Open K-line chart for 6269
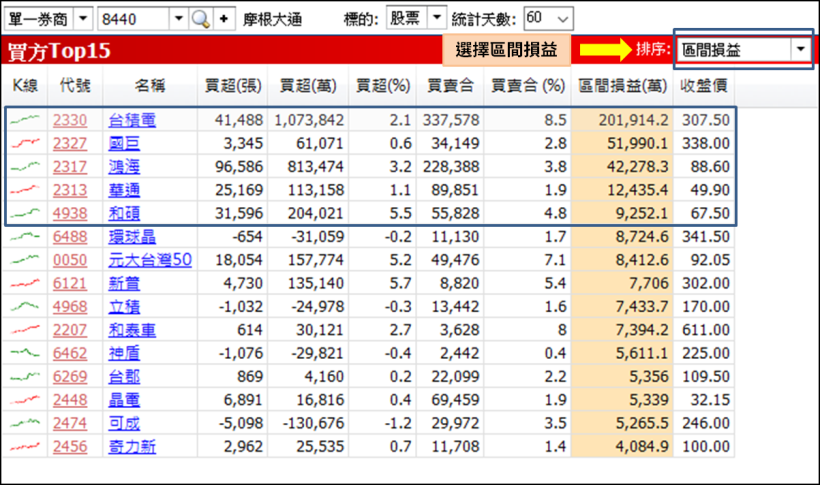This screenshot has width=820, height=485. pyautogui.click(x=25, y=376)
